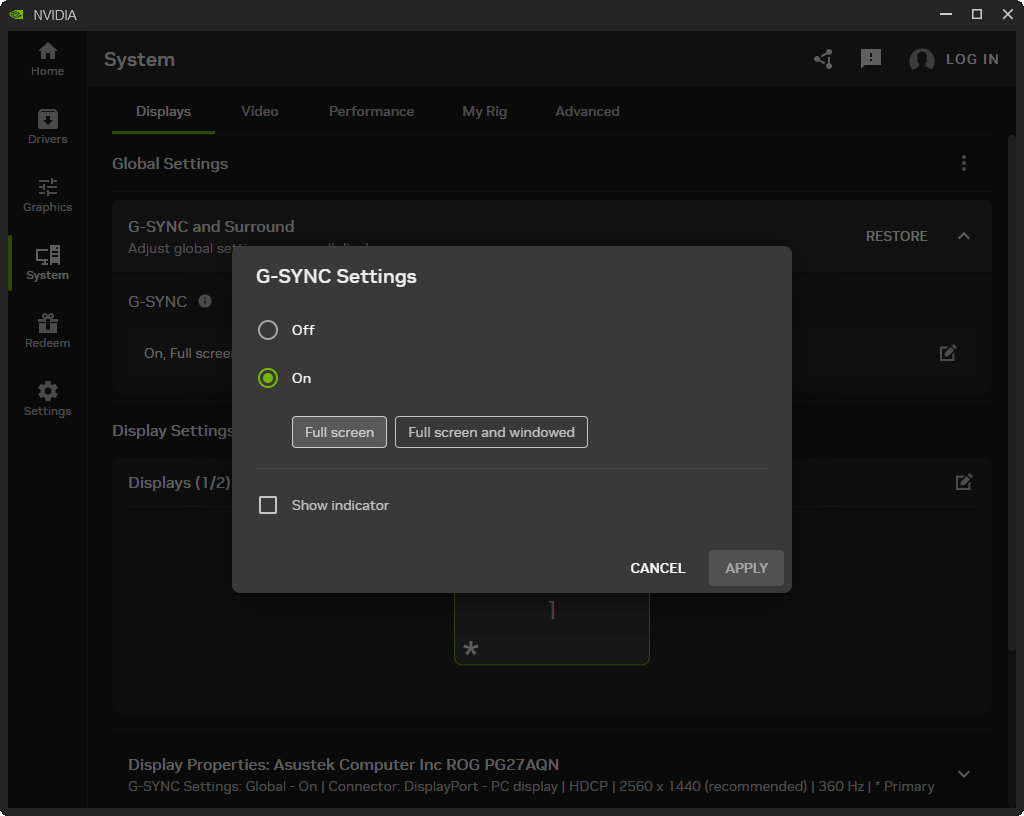Click the edit icon for G-SYNC setting

click(948, 353)
